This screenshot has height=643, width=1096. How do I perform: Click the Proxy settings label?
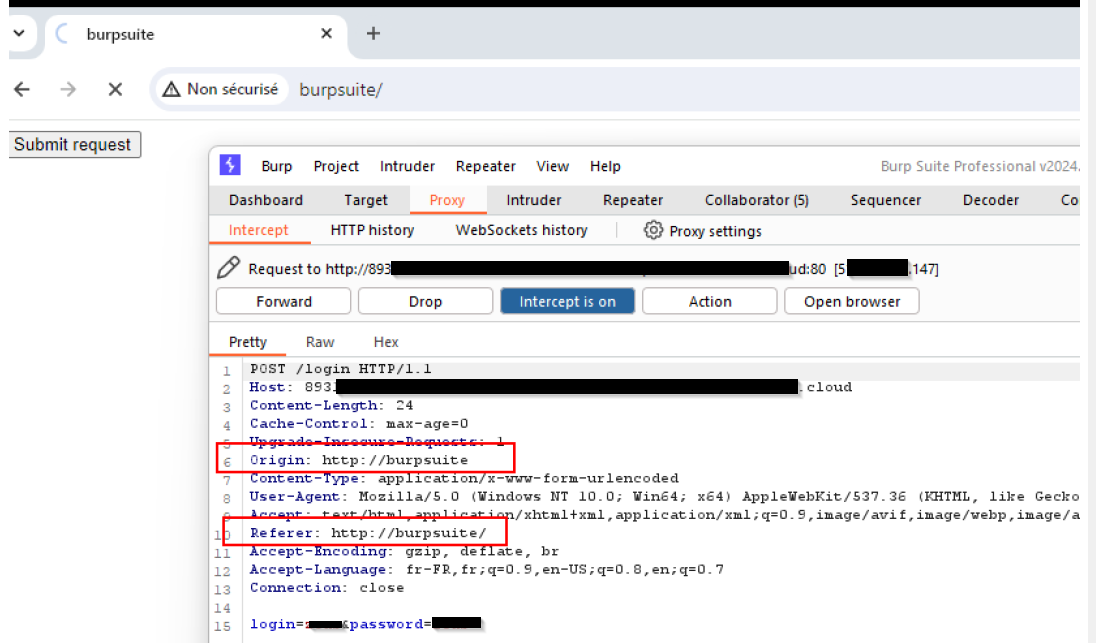(716, 231)
